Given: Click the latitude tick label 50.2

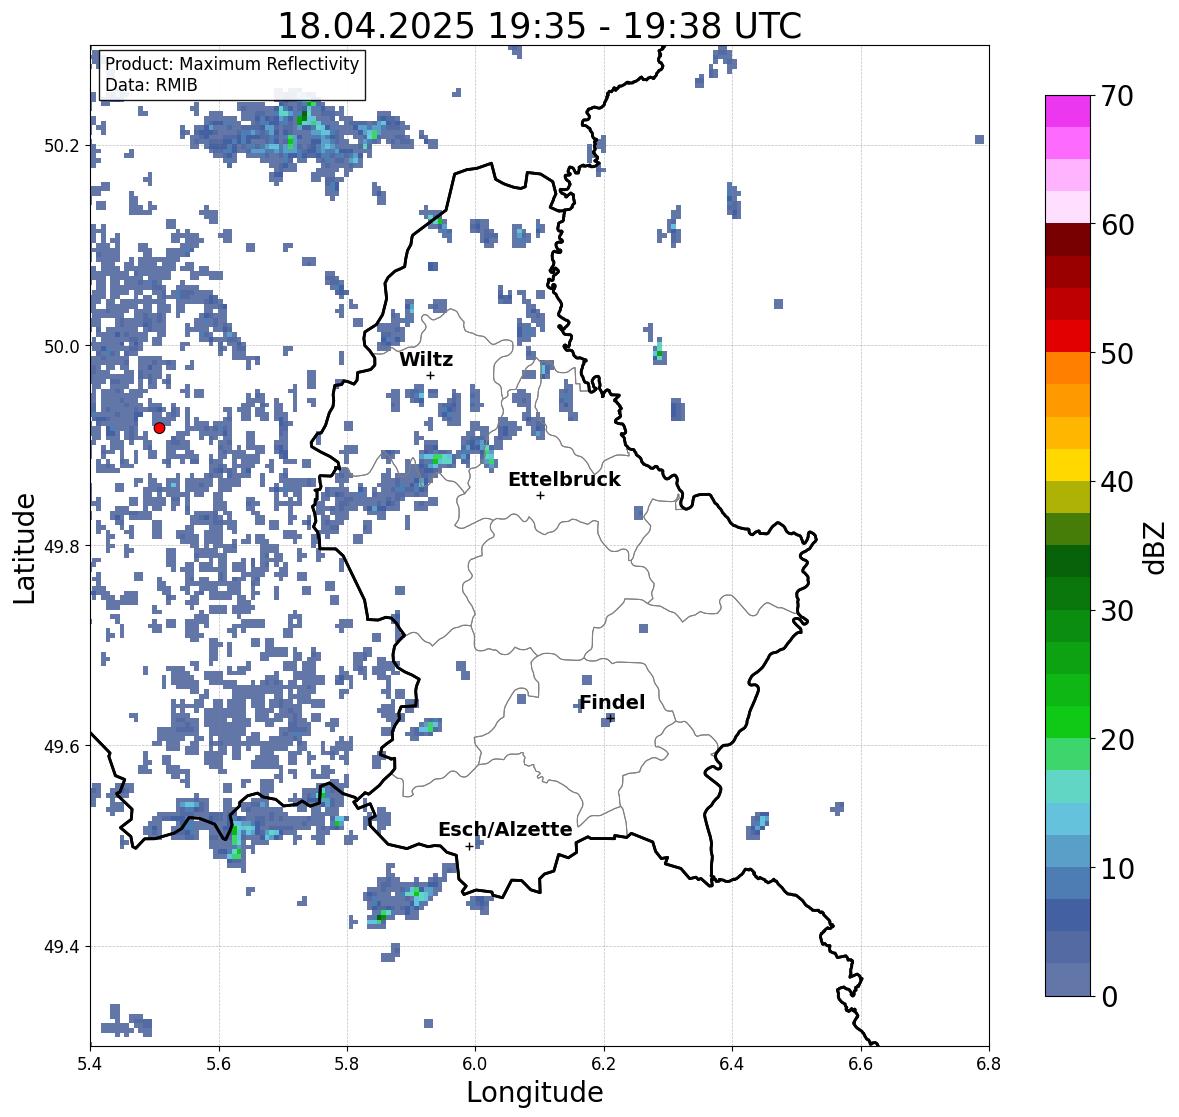Looking at the screenshot, I should pos(60,146).
